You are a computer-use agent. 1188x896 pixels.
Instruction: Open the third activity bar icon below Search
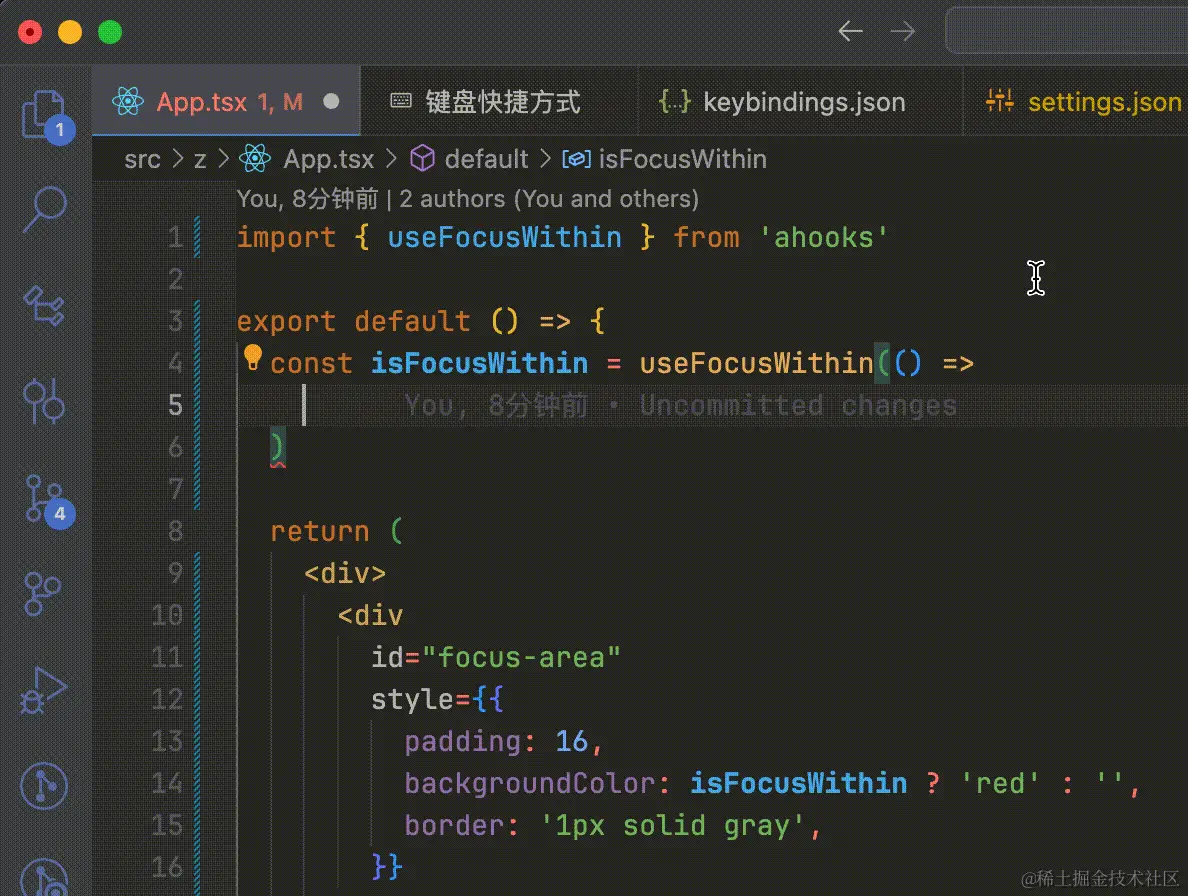(x=44, y=305)
